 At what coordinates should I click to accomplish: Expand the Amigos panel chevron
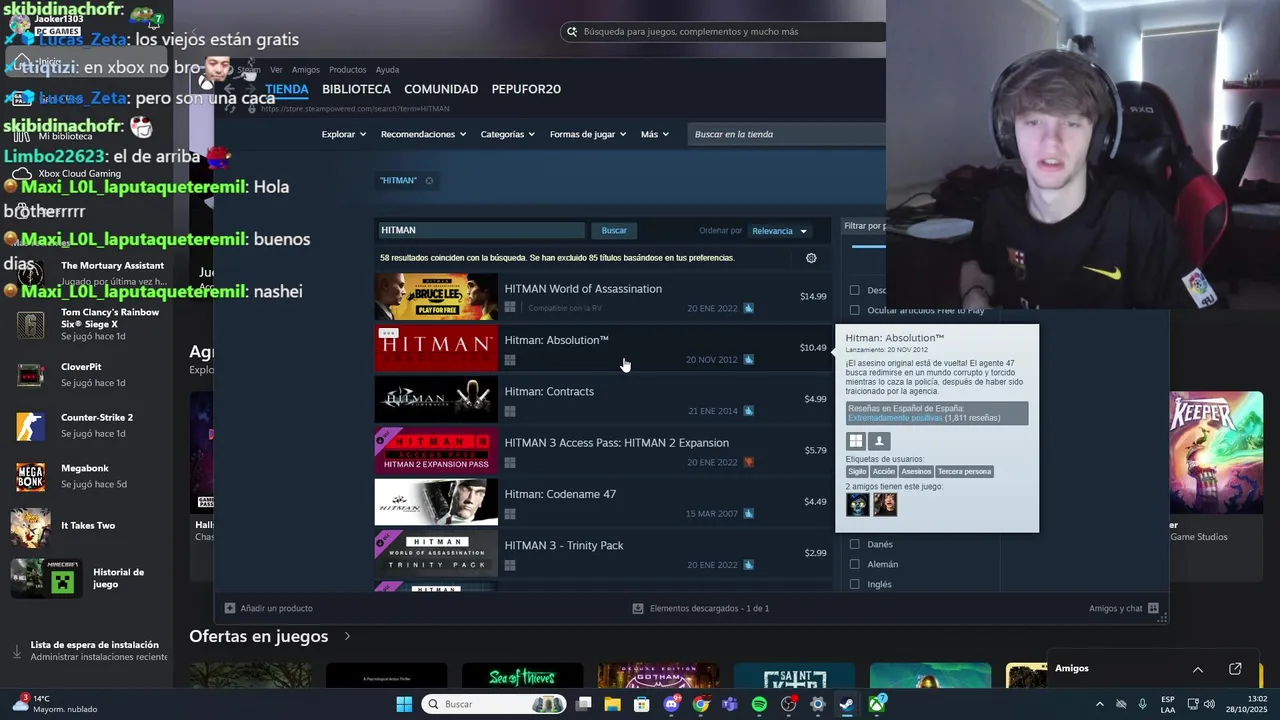[1197, 669]
